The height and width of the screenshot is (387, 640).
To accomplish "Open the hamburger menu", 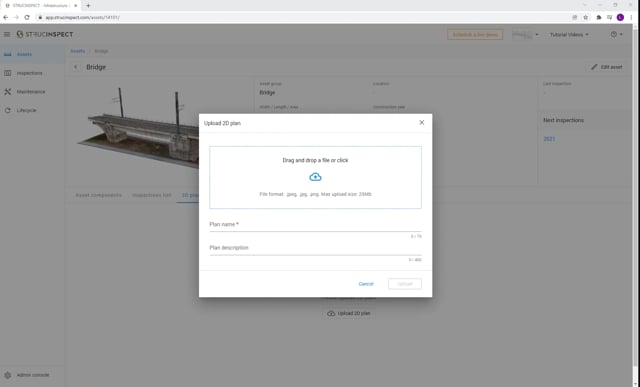I will [7, 34].
